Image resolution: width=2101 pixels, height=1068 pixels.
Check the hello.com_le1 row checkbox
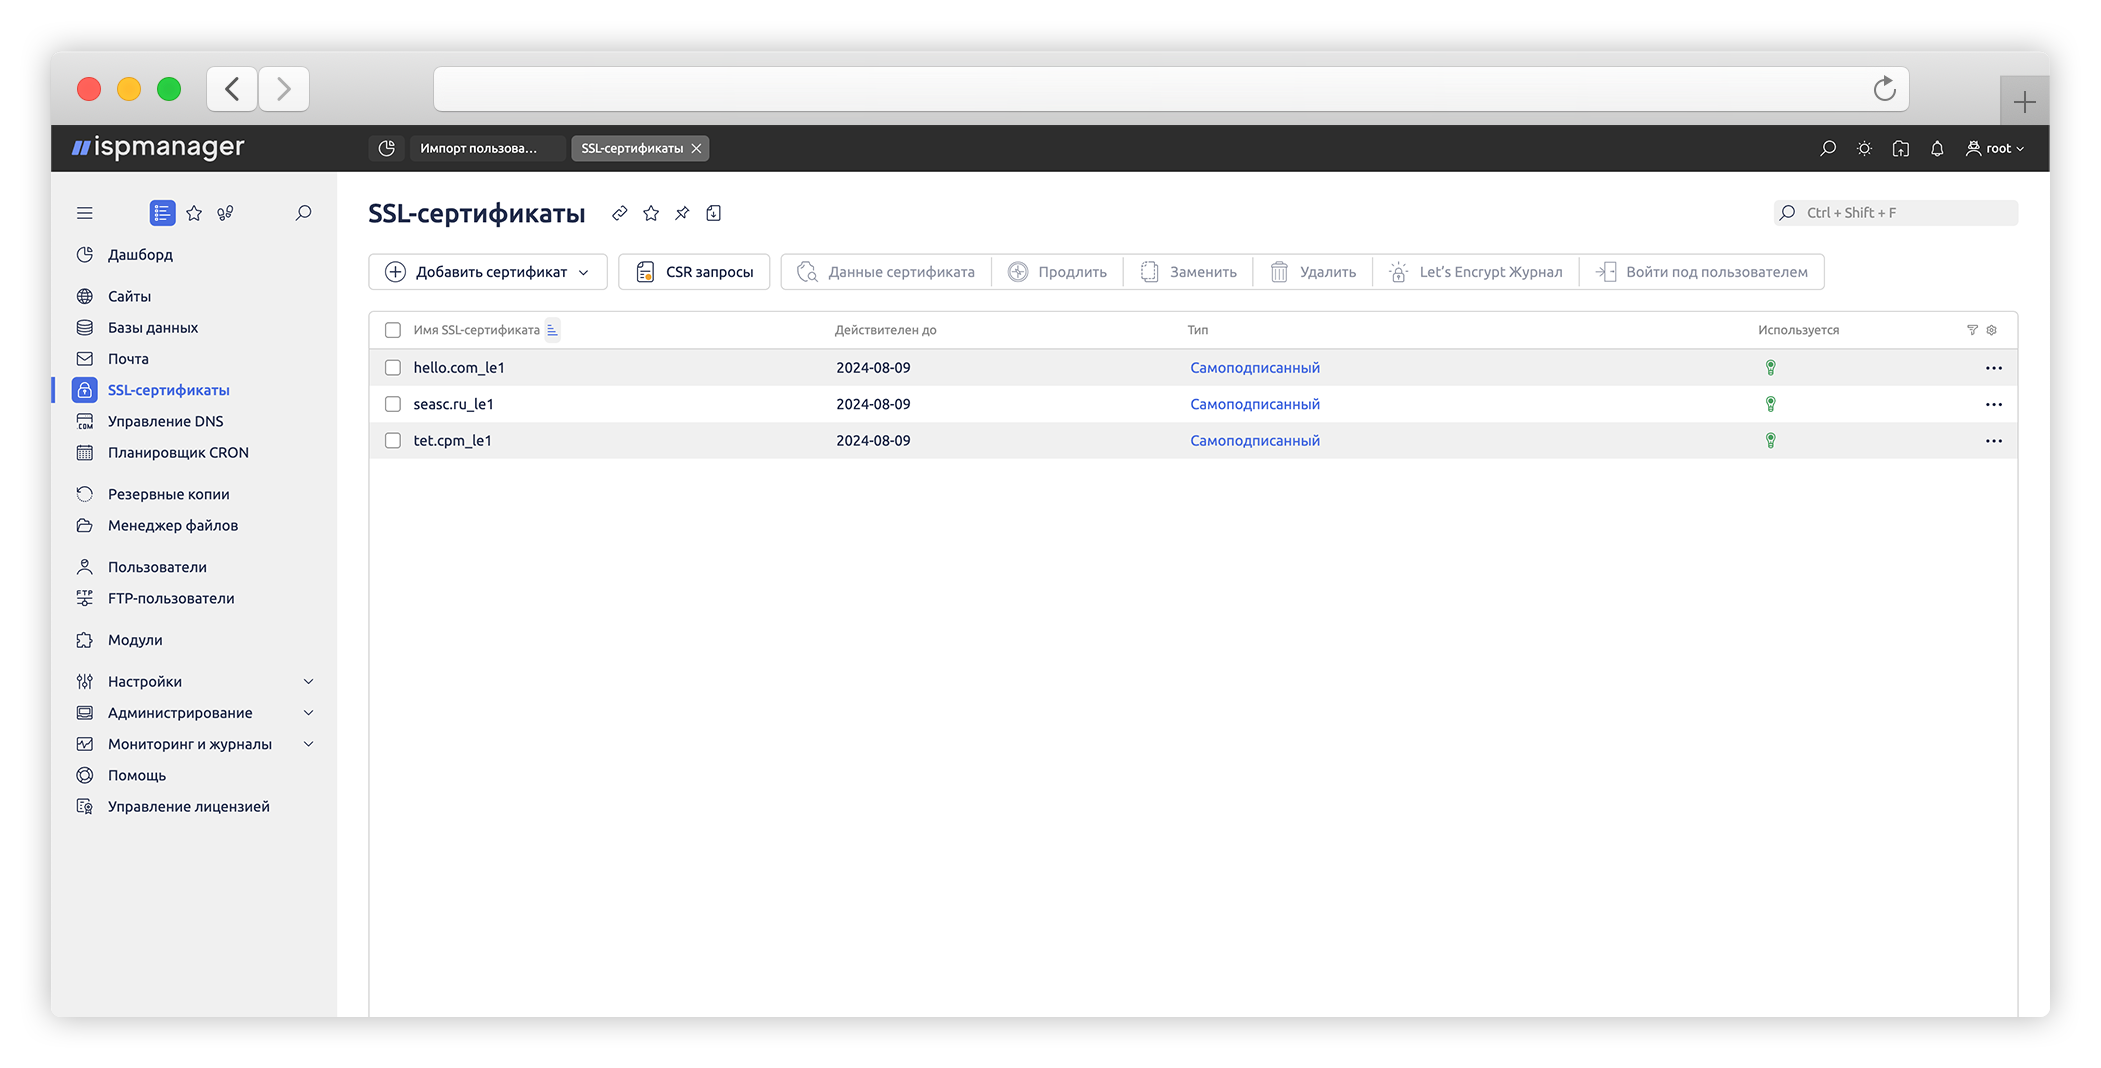point(393,368)
